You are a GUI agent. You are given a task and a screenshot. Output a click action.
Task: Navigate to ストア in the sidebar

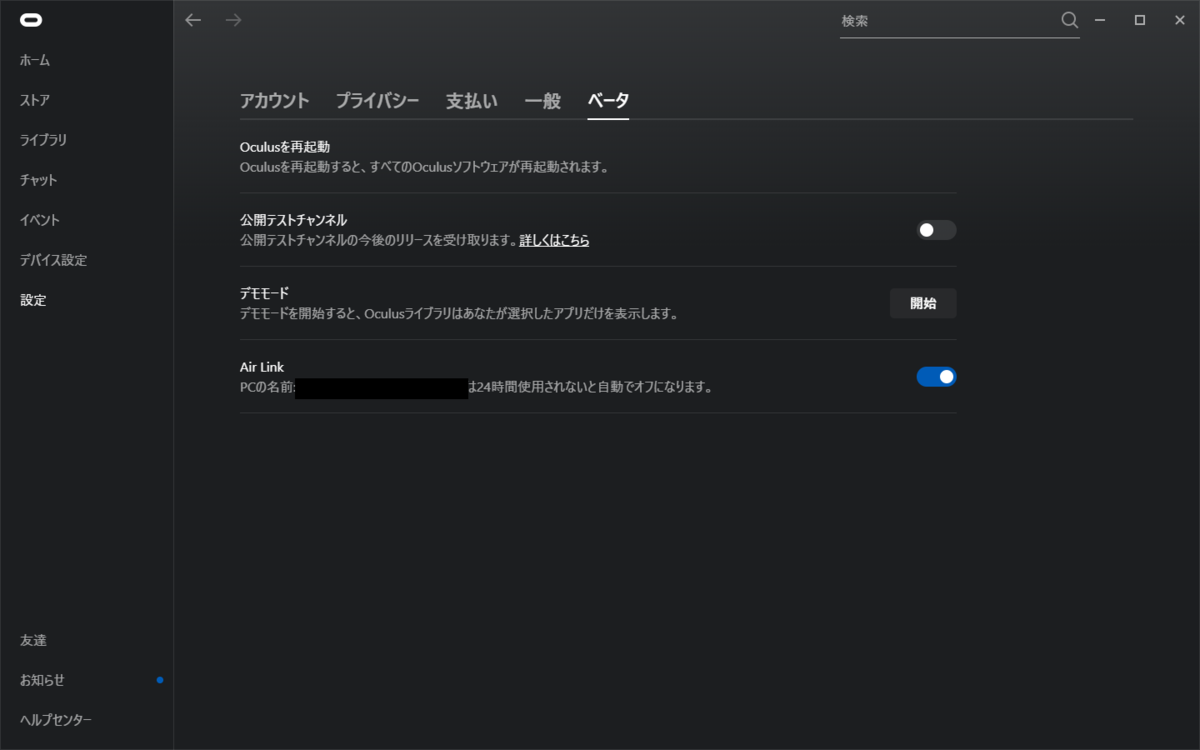[33, 100]
